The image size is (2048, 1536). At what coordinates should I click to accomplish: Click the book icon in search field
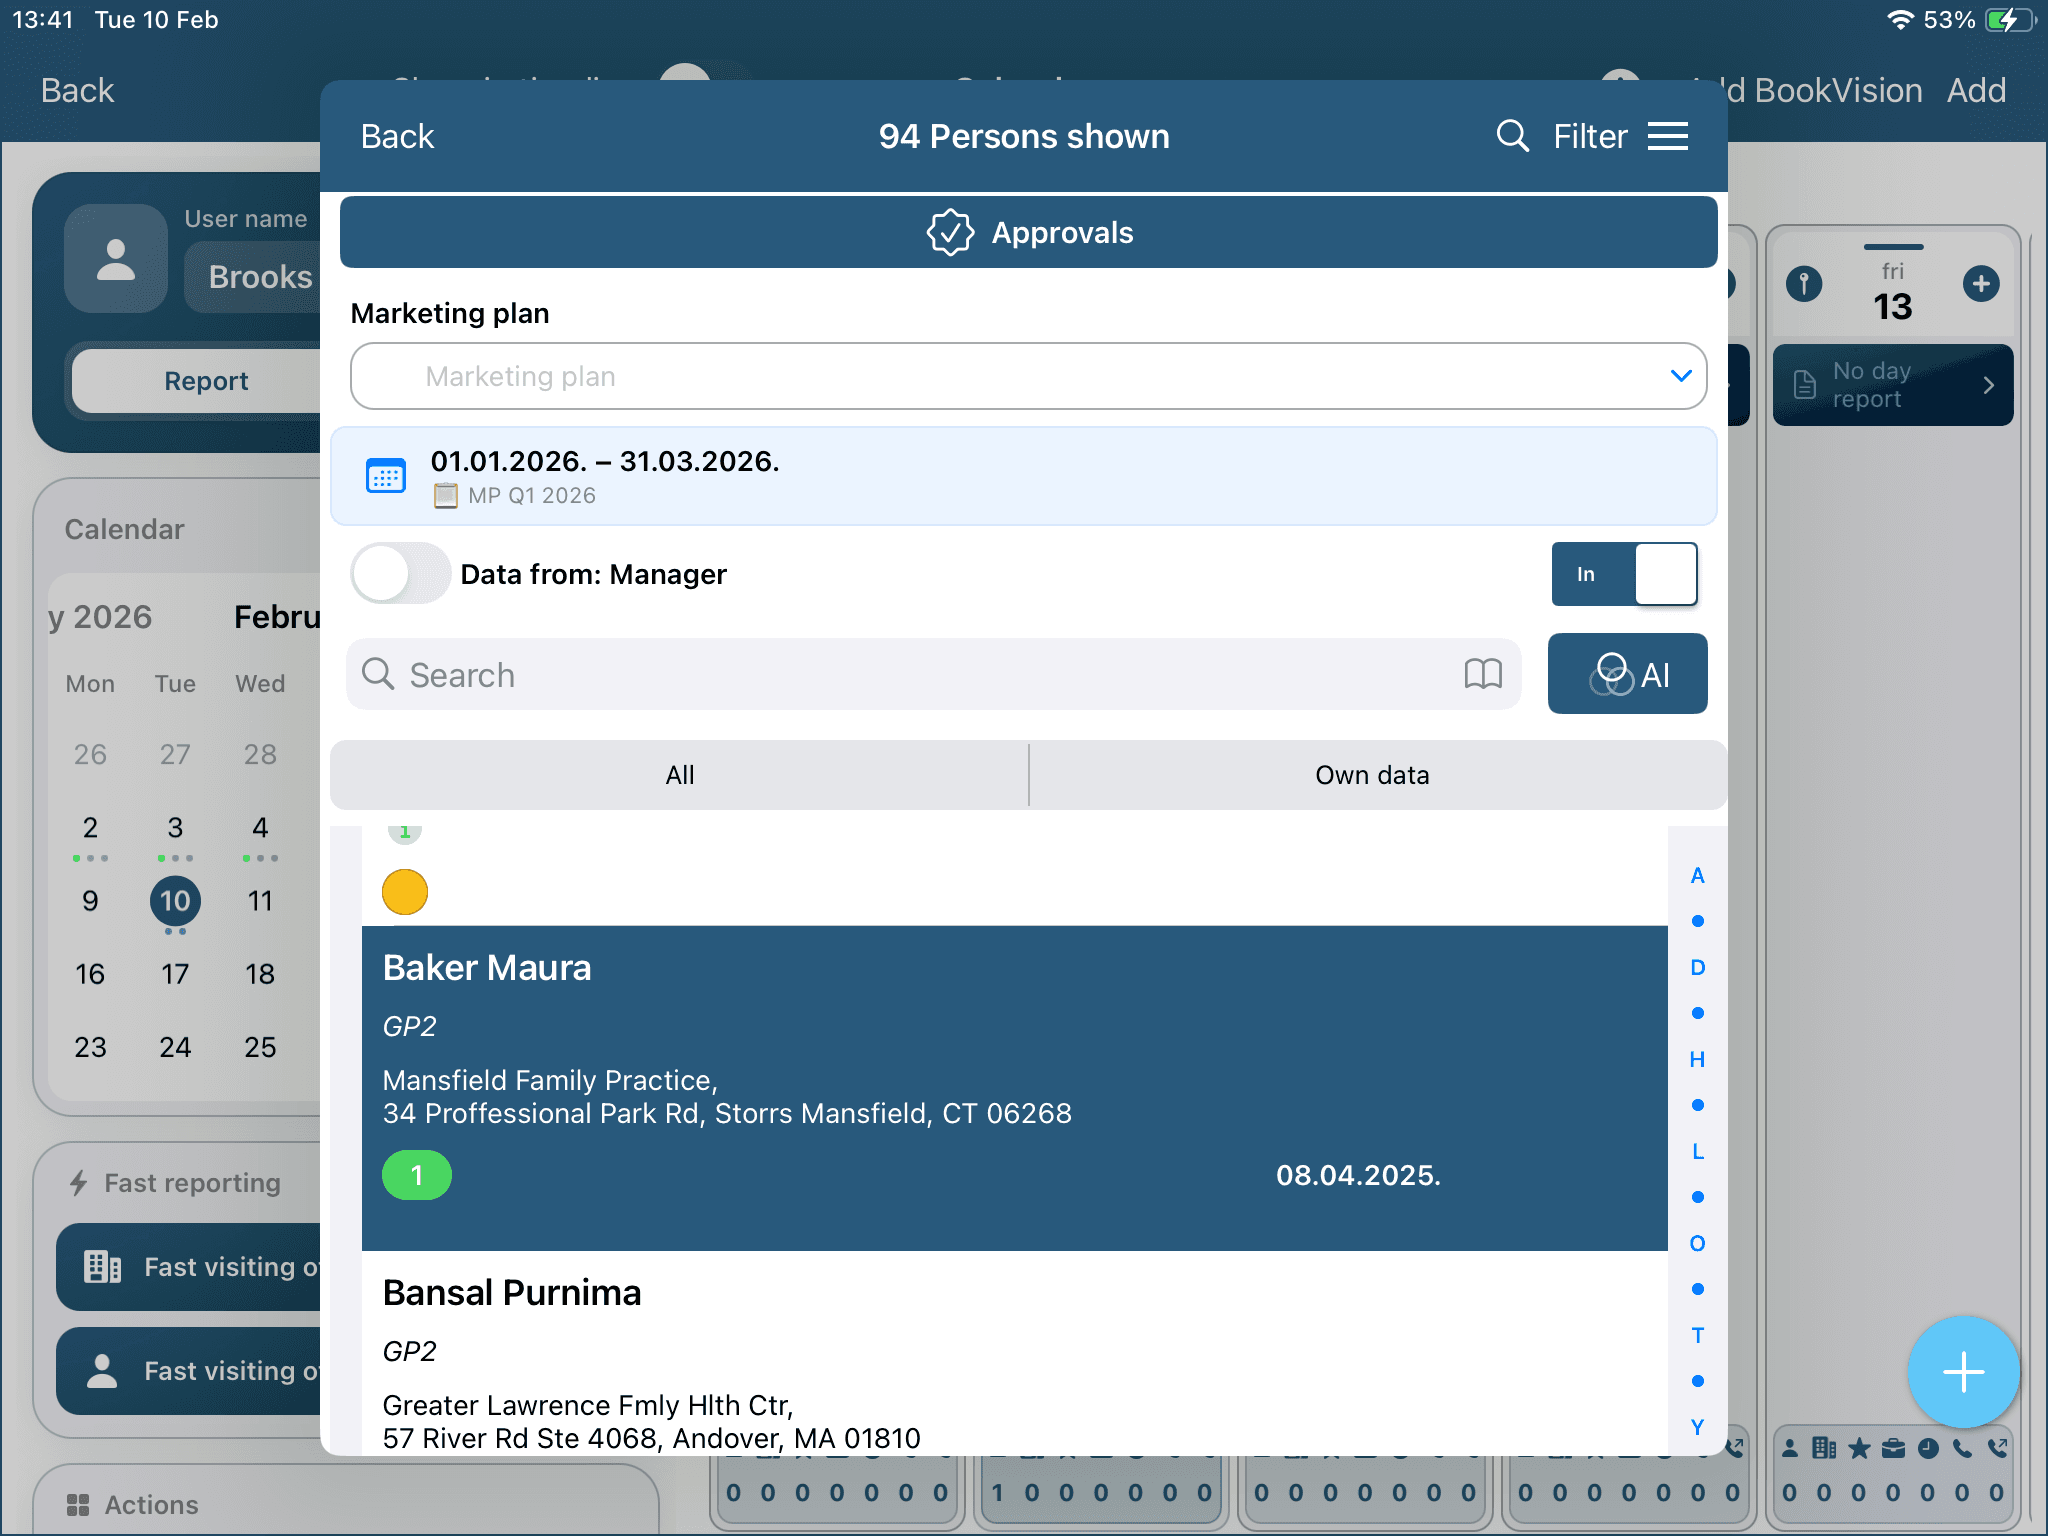pyautogui.click(x=1482, y=674)
